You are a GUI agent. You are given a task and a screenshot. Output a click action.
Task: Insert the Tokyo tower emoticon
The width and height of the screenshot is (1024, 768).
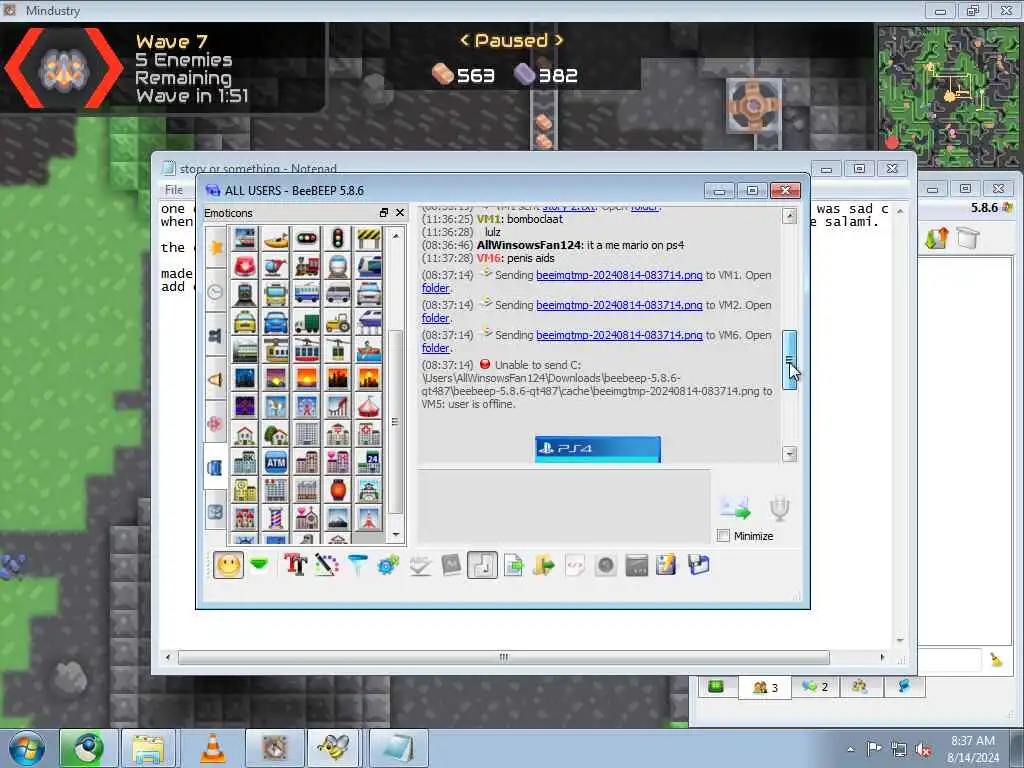pos(368,518)
